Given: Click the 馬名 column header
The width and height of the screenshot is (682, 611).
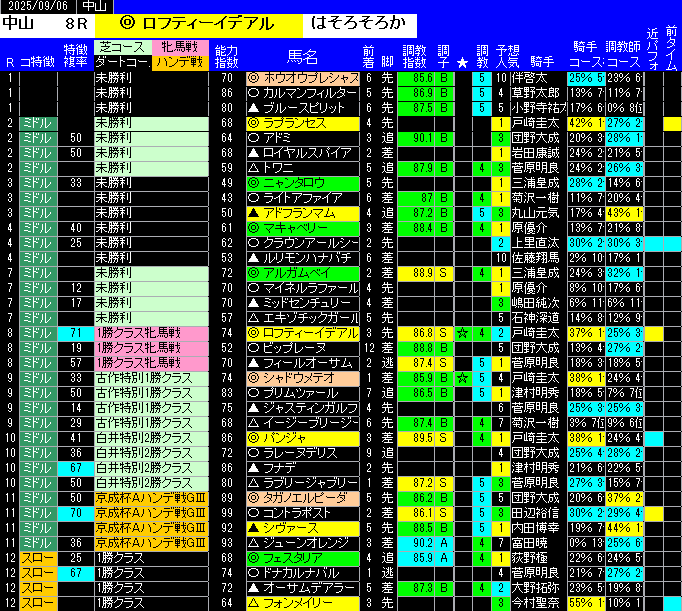Looking at the screenshot, I should click(x=303, y=57).
